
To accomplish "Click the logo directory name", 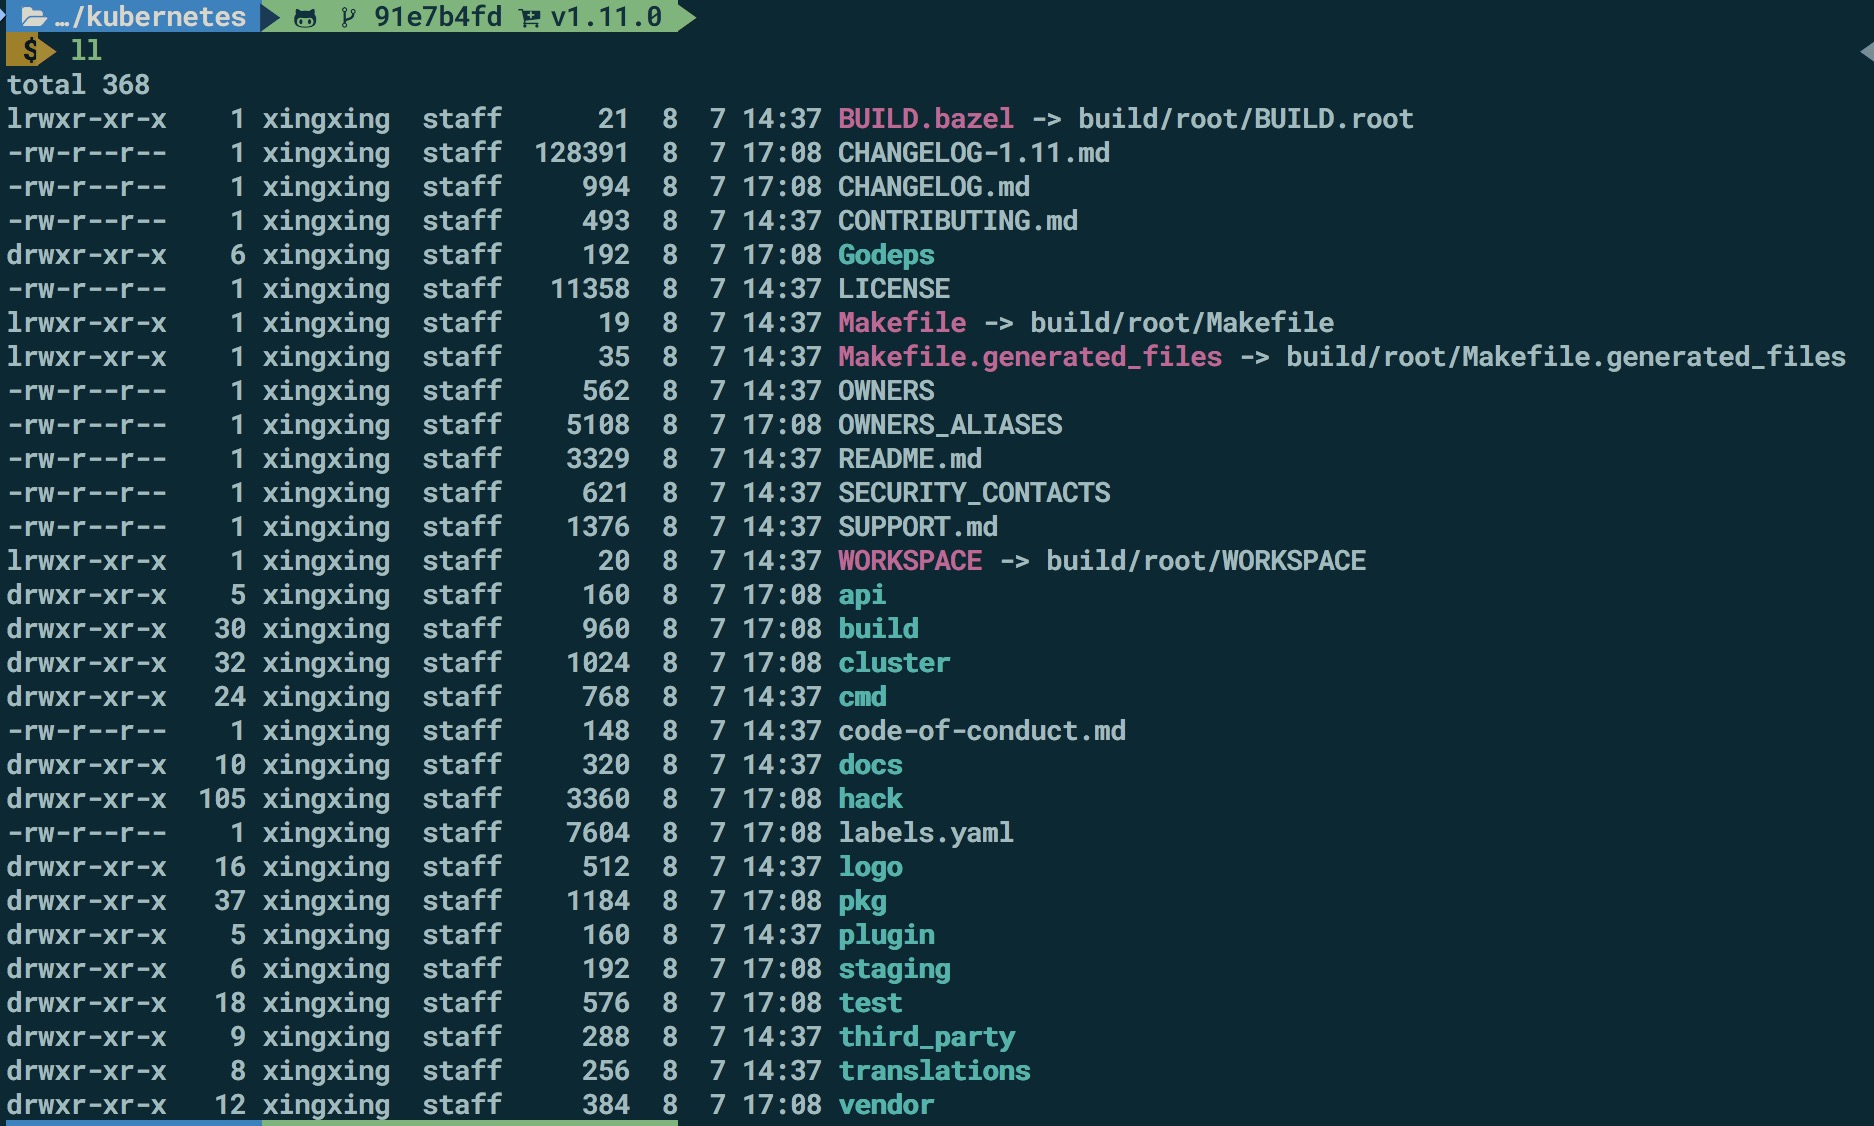I will click(x=870, y=867).
